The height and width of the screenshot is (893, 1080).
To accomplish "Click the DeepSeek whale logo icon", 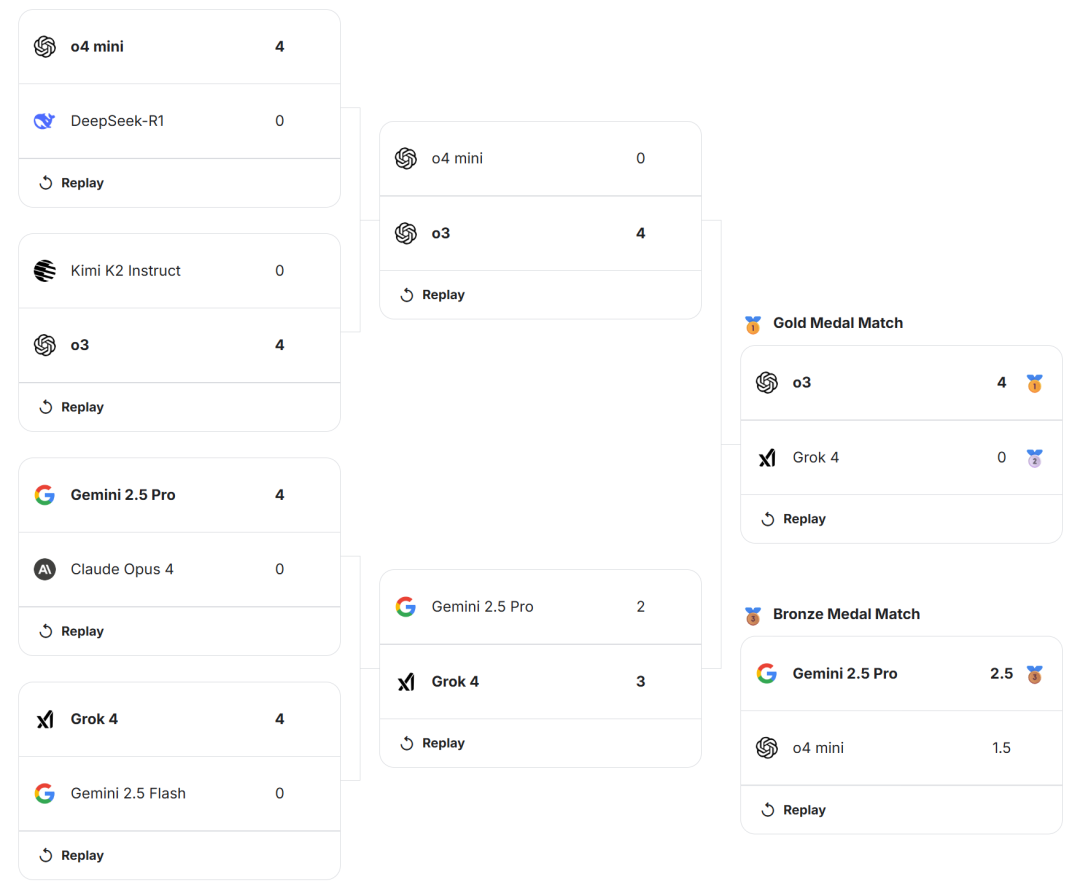I will point(44,121).
